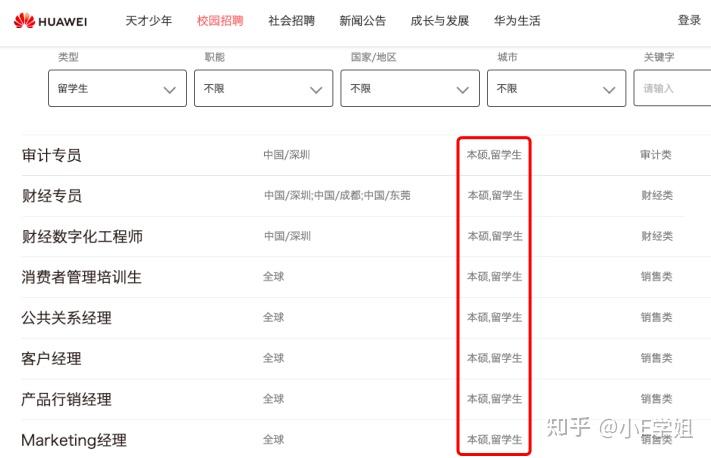Click 全球 in 公共关系经理 row
711x458 pixels.
[273, 317]
